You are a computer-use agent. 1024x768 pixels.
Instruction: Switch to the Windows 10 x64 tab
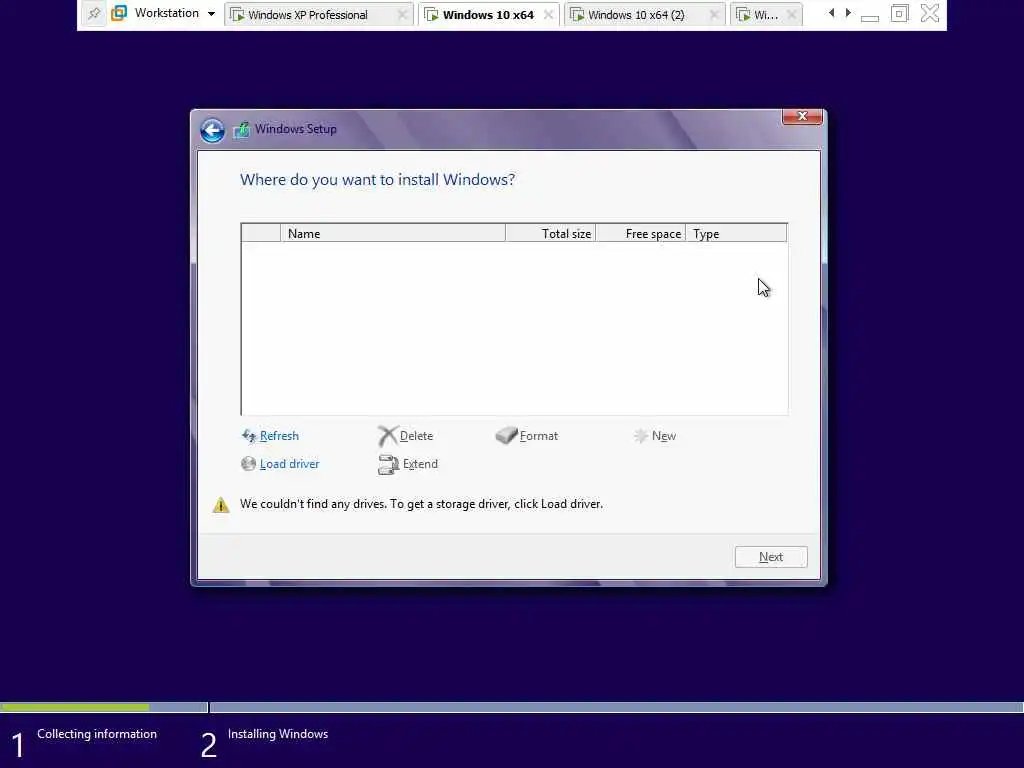point(488,14)
